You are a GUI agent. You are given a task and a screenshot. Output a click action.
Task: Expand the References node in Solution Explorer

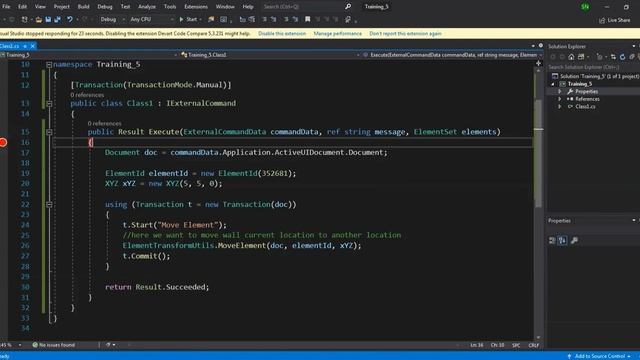pyautogui.click(x=560, y=99)
